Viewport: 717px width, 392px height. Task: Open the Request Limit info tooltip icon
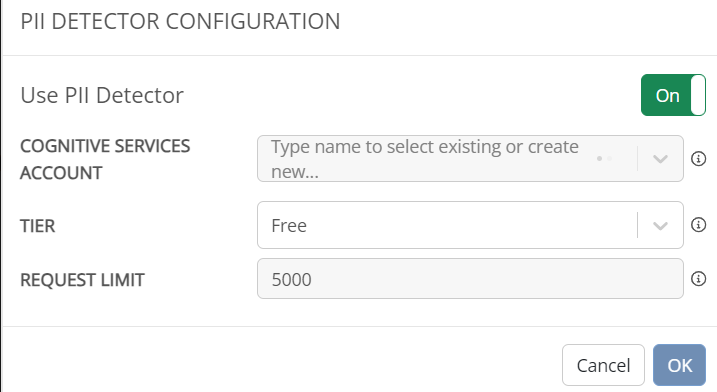click(x=698, y=279)
